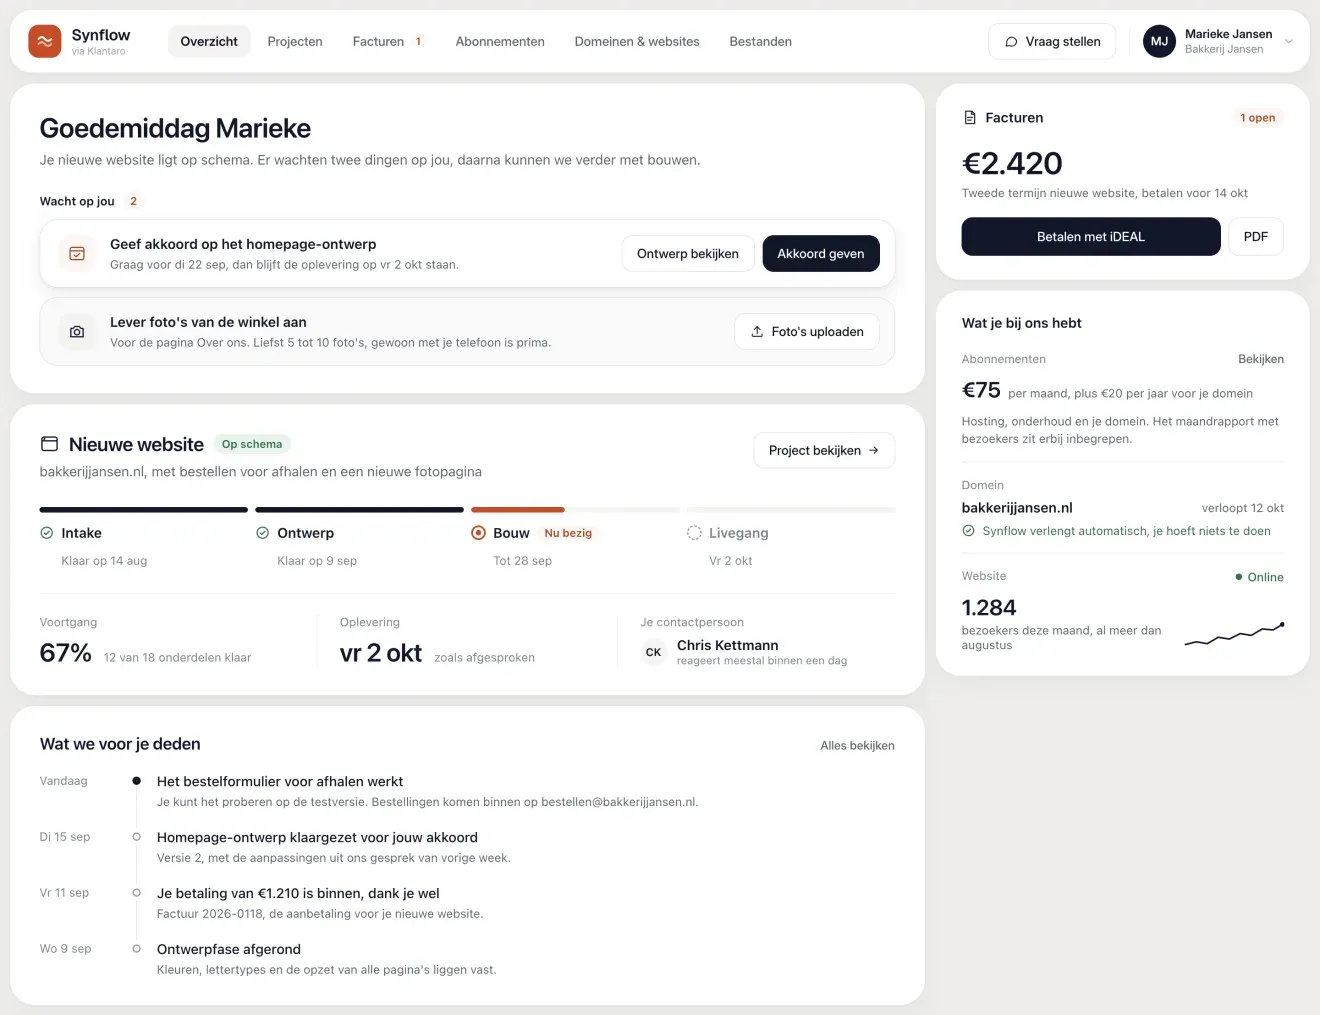Screen dimensions: 1320x1015
Task: Click the Livegang progress bar segment
Action: pyautogui.click(x=791, y=510)
